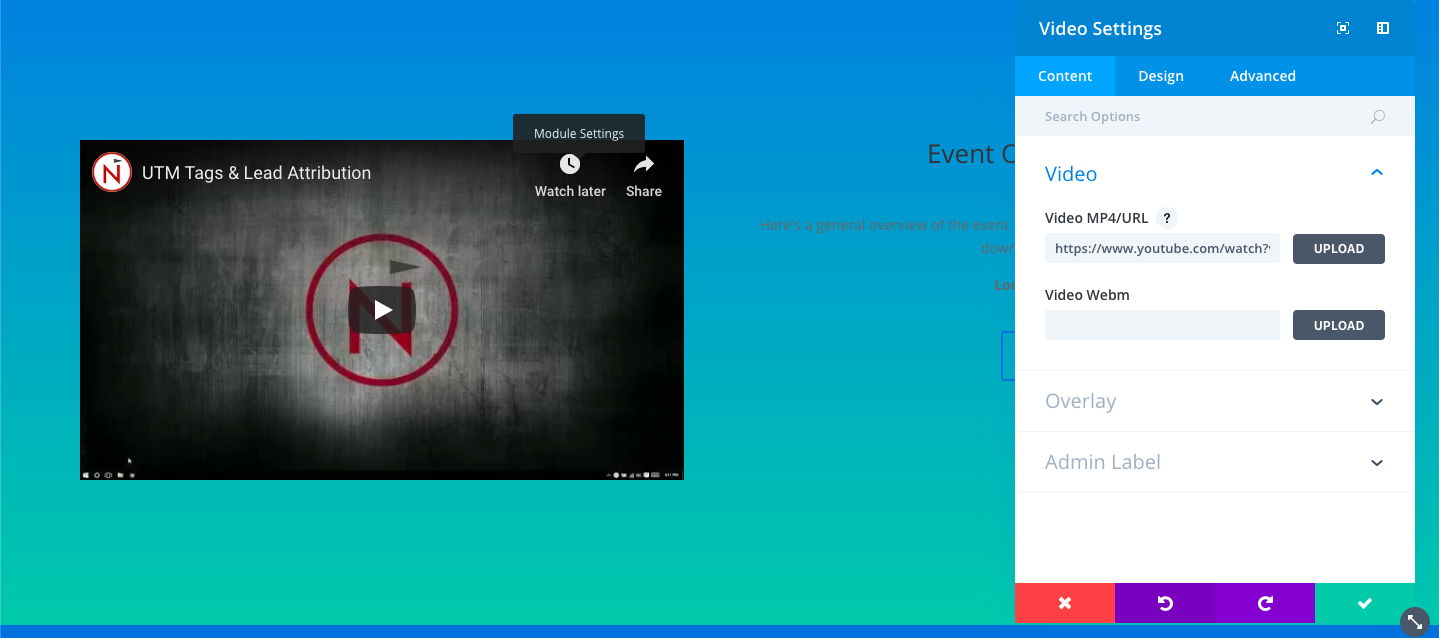The image size is (1439, 638).
Task: Click the fullscreen expand icon in Video Settings header
Action: point(1343,29)
